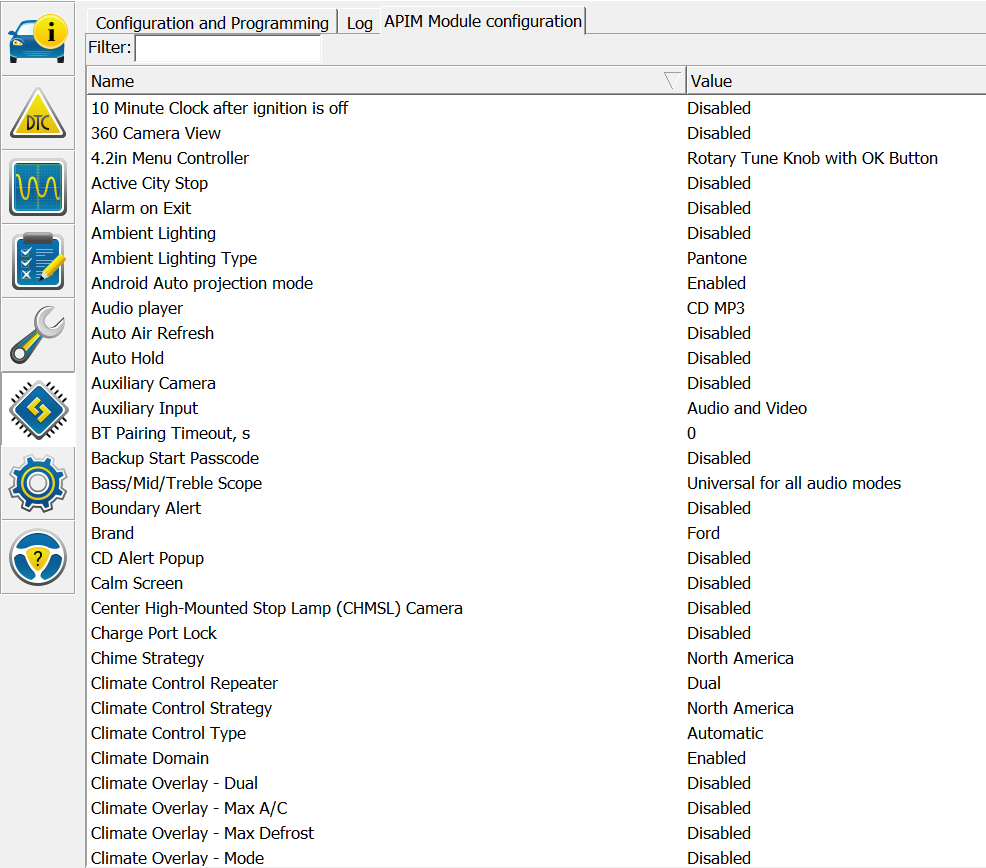Click the Filter text field

pos(228,48)
